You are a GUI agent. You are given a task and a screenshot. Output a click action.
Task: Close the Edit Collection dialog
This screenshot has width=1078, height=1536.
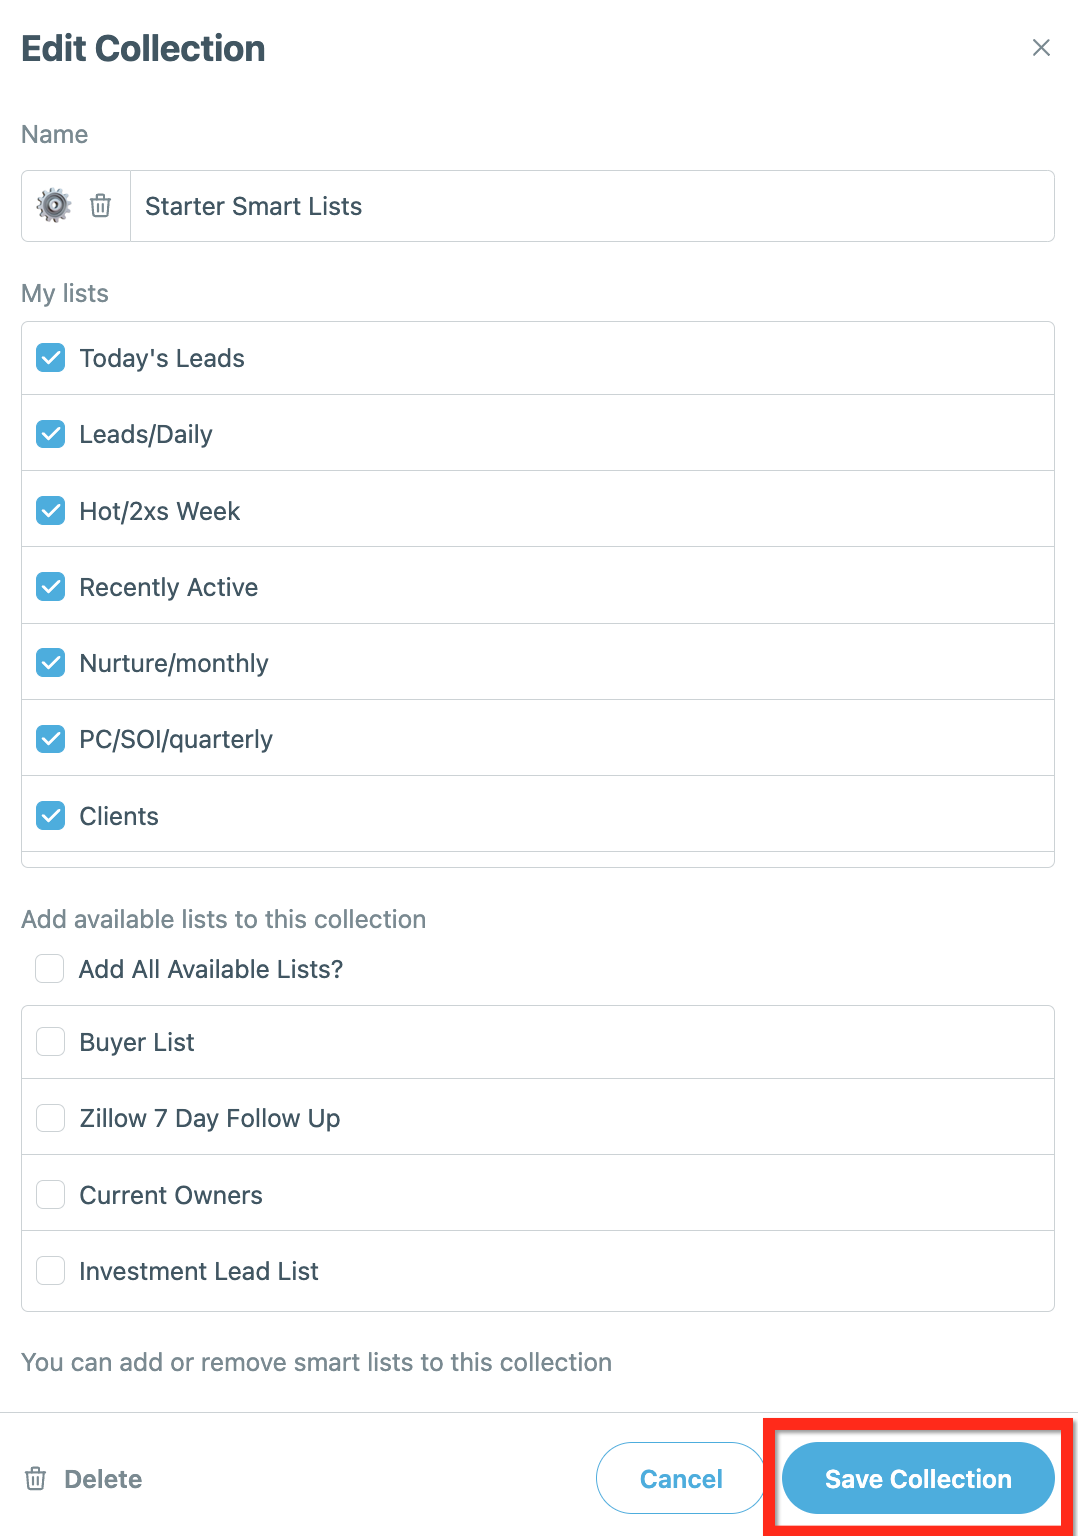(x=1041, y=48)
